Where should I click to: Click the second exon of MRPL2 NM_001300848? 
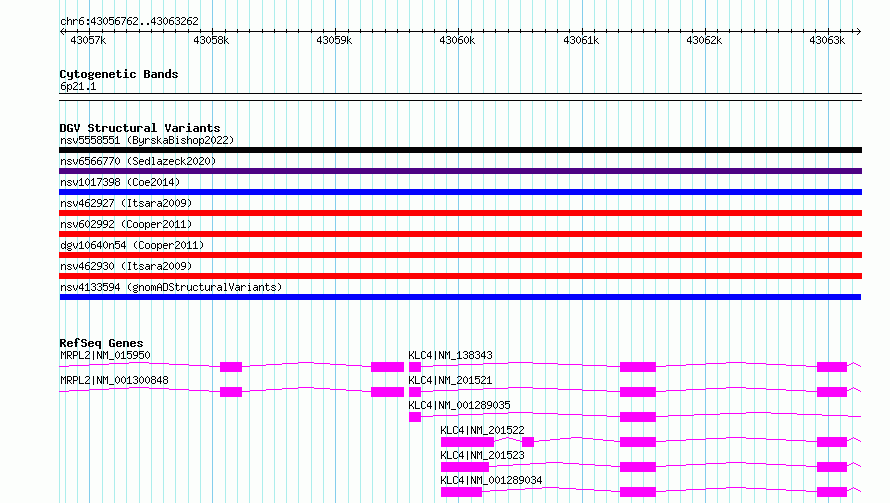coord(387,392)
